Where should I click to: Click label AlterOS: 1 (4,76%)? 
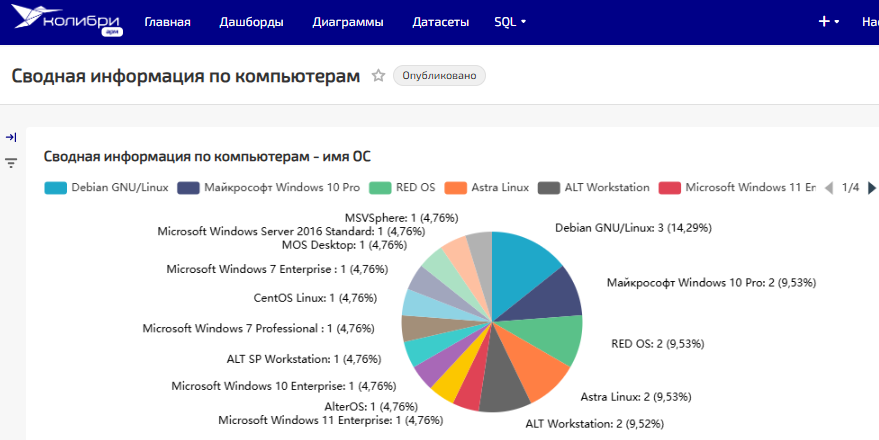point(371,406)
